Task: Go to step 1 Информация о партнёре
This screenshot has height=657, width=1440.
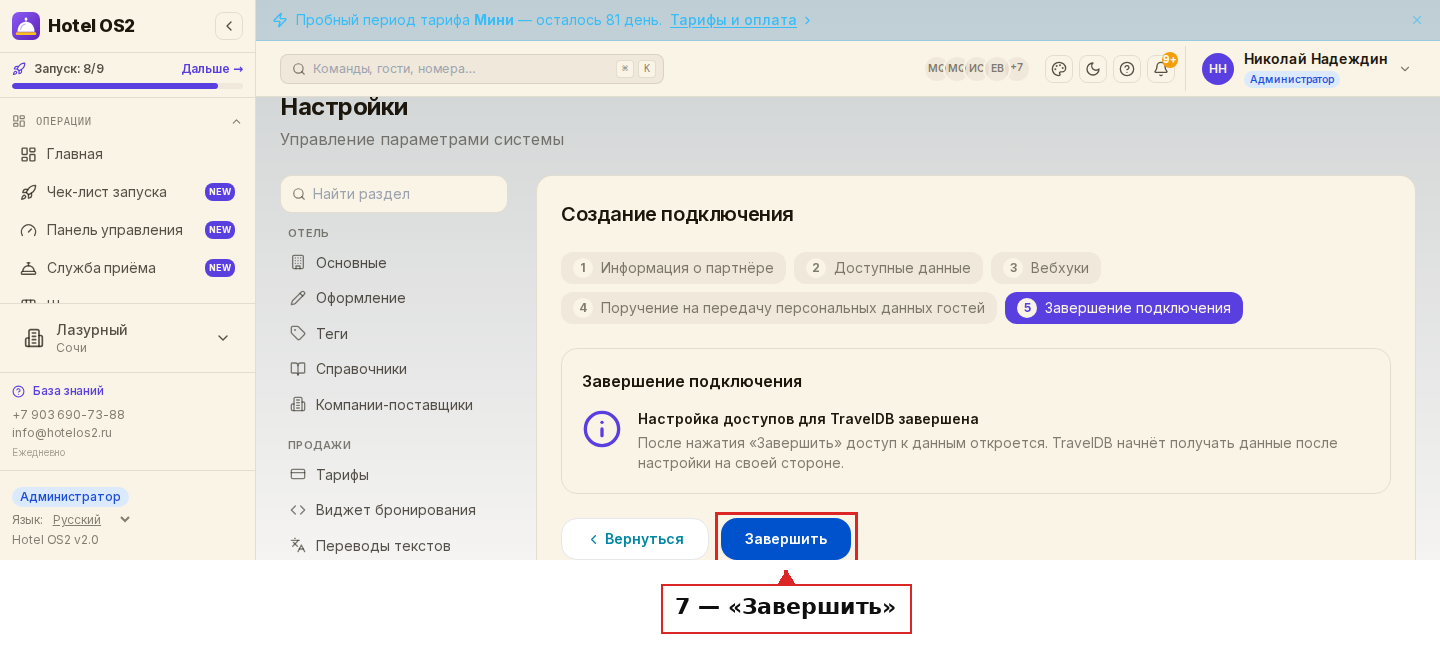Action: [x=673, y=268]
